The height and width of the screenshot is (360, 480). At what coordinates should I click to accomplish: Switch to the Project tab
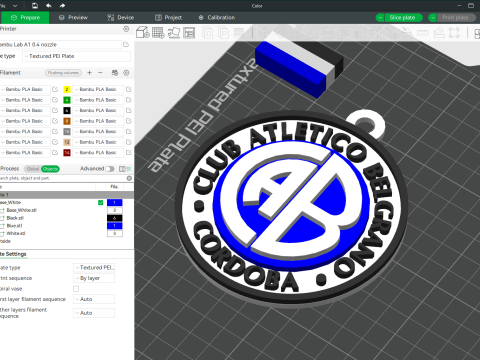pos(169,18)
